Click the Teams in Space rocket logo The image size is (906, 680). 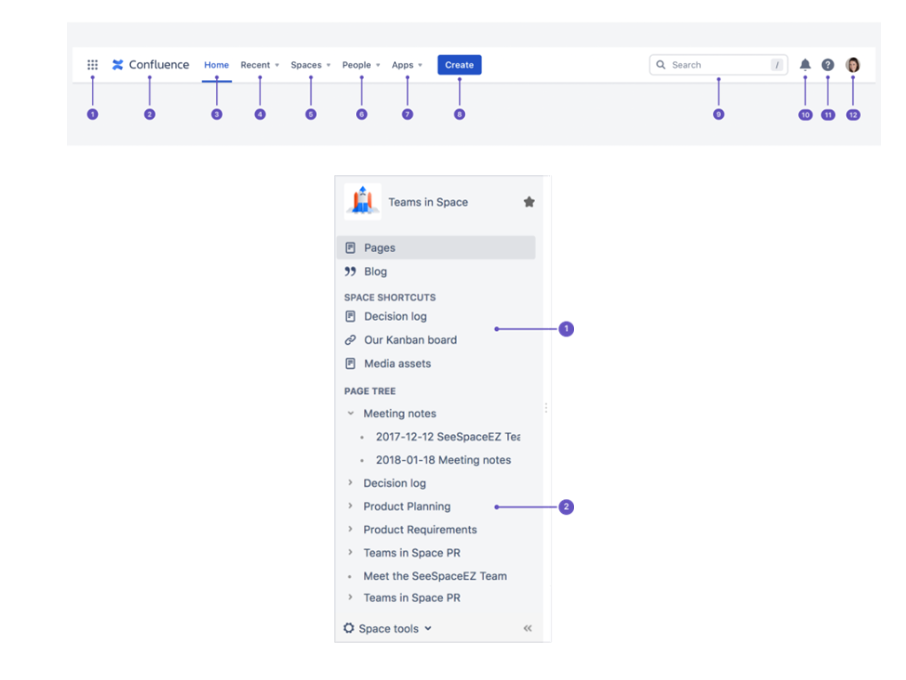(x=362, y=201)
